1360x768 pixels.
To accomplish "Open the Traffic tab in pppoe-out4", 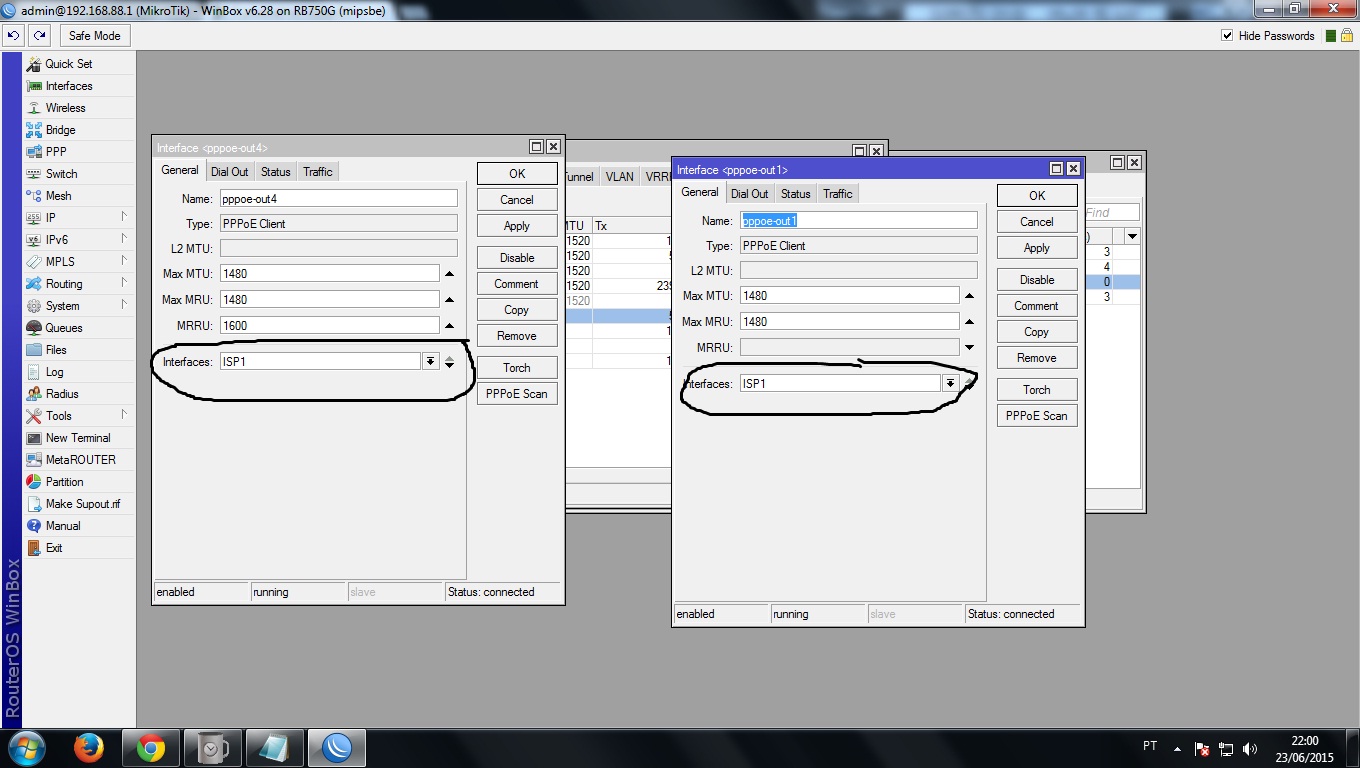I will [x=318, y=172].
